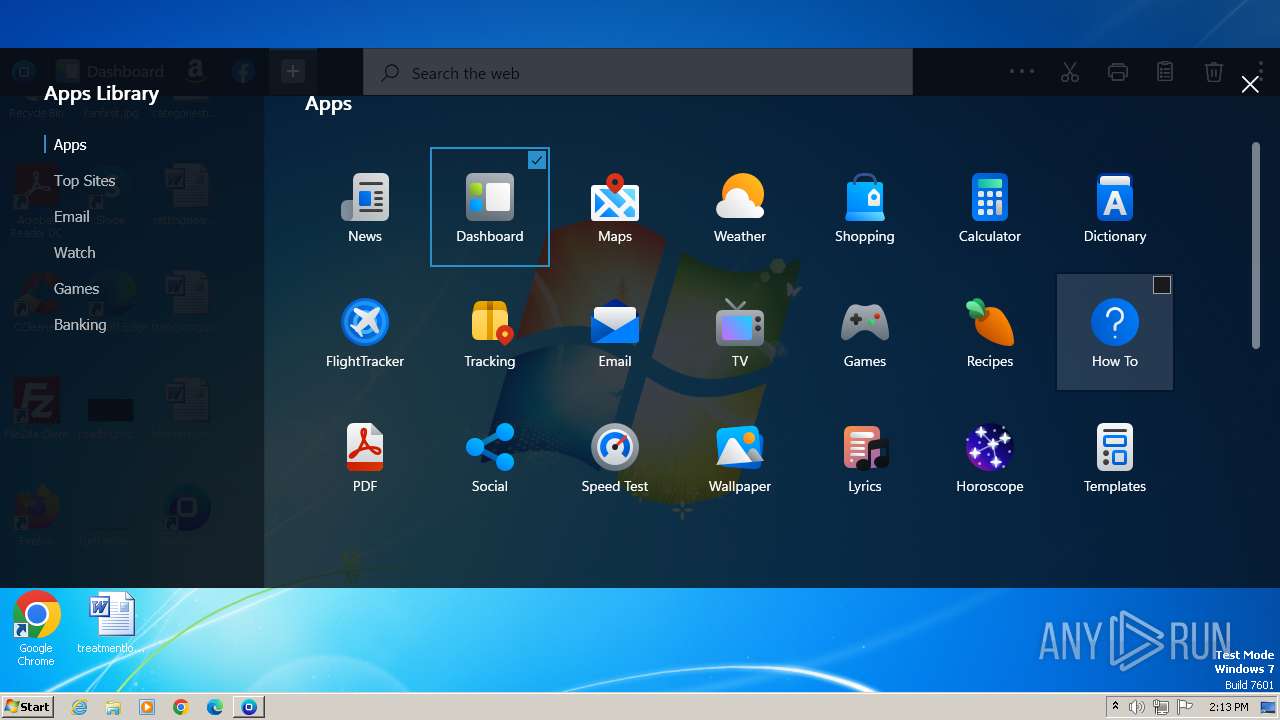This screenshot has width=1280, height=720.
Task: Click the taskbar clock 2:13 PM
Action: pyautogui.click(x=1228, y=707)
